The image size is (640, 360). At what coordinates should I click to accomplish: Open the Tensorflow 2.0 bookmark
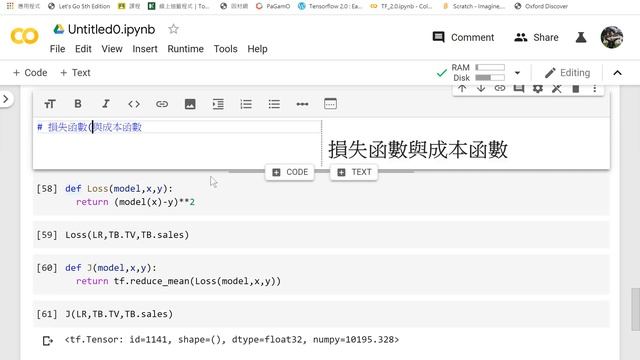(330, 6)
